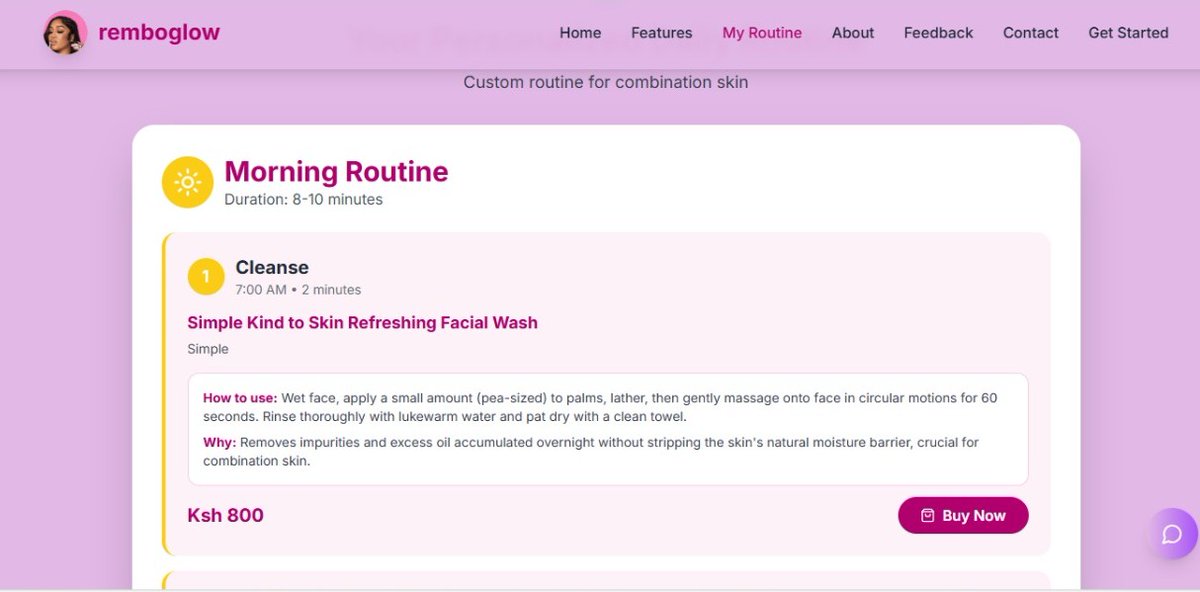Viewport: 1200px width, 592px height.
Task: Go to the Home page
Action: click(580, 33)
